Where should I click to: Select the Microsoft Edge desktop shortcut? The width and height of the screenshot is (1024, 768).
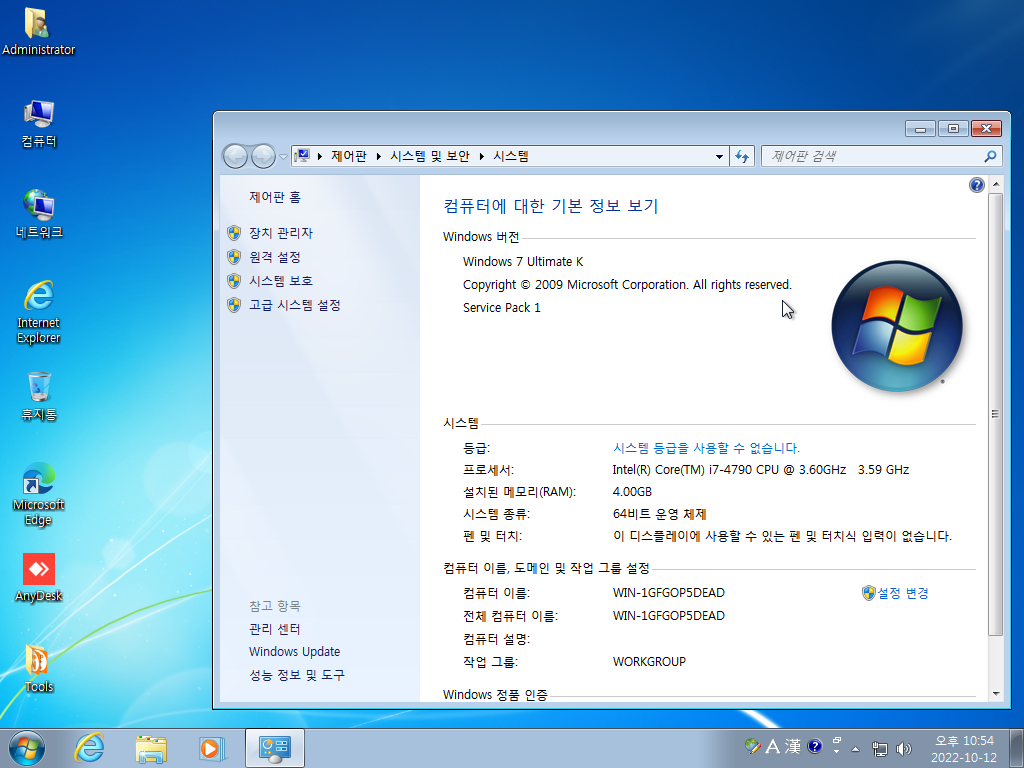click(x=39, y=494)
